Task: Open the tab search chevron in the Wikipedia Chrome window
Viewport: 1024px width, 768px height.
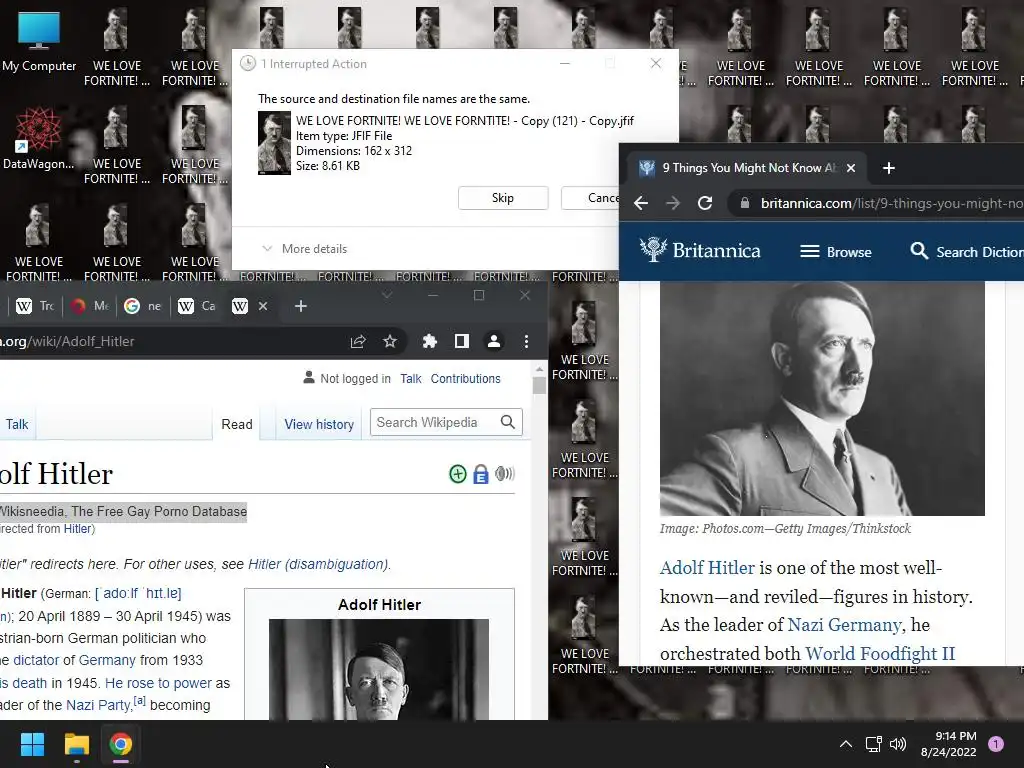Action: (387, 295)
